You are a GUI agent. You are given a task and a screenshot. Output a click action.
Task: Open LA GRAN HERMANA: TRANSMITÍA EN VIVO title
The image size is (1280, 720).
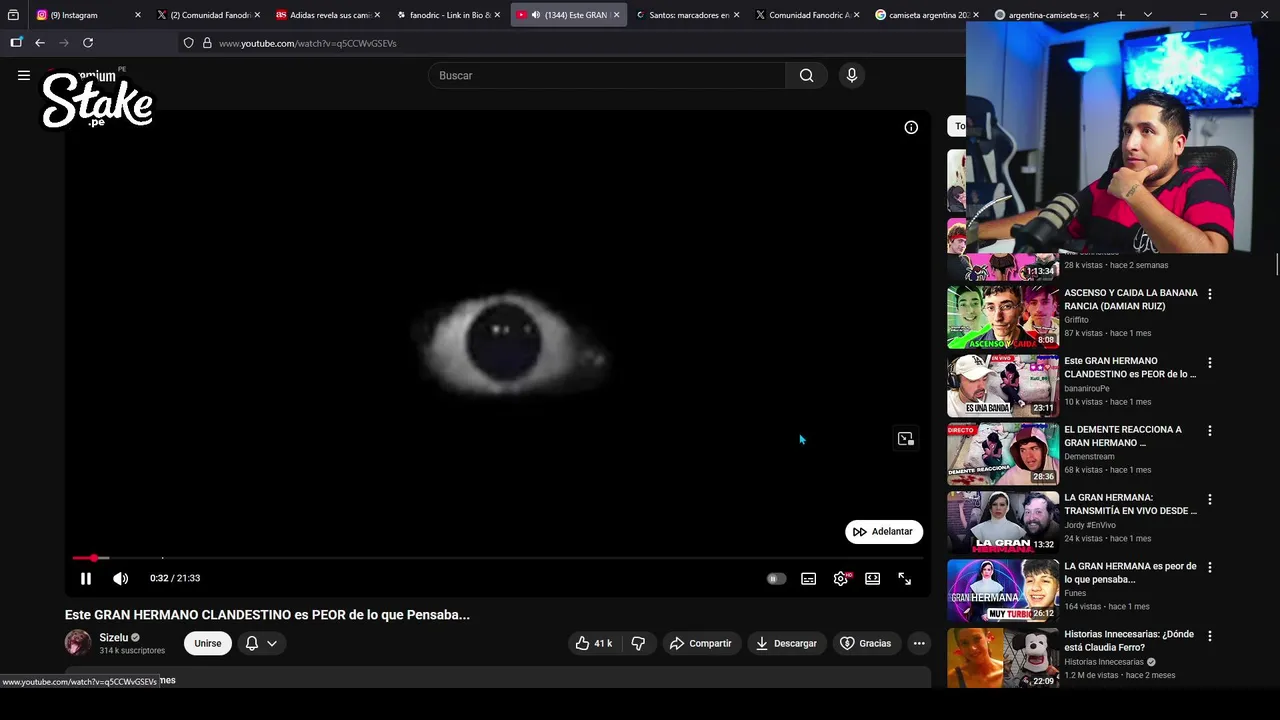pyautogui.click(x=1130, y=504)
